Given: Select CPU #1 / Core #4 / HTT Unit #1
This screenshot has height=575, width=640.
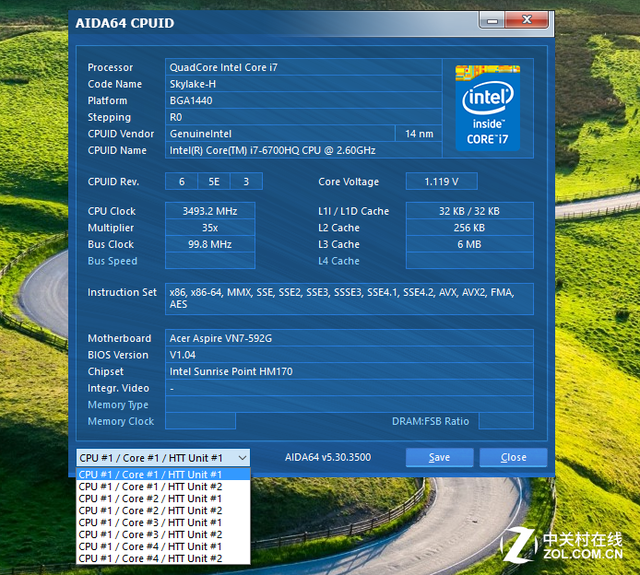Looking at the screenshot, I should click(x=163, y=546).
